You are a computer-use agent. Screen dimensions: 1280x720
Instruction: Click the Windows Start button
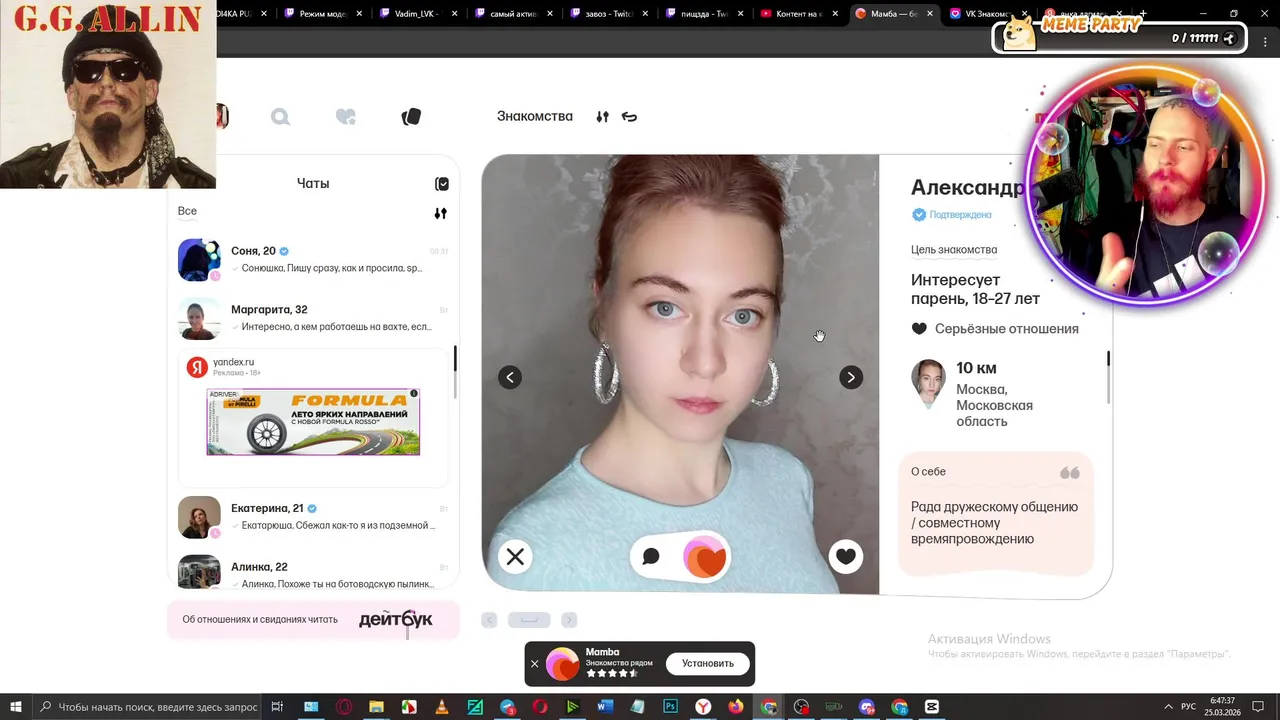click(16, 707)
